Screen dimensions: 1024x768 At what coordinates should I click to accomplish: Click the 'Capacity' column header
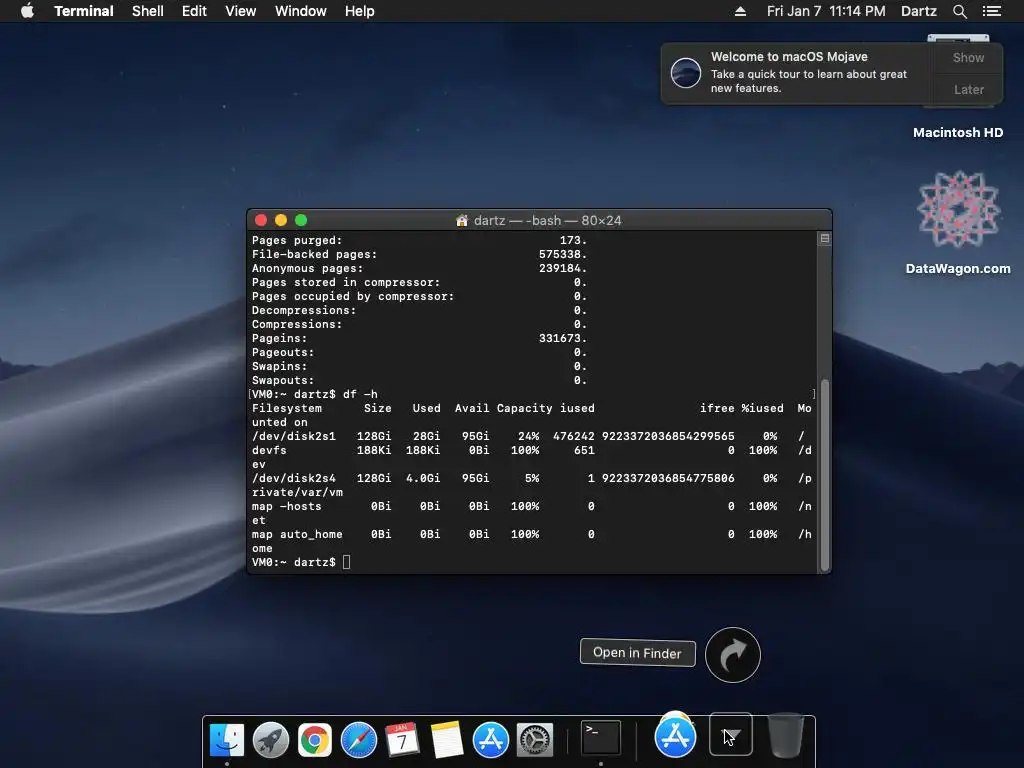(x=524, y=408)
